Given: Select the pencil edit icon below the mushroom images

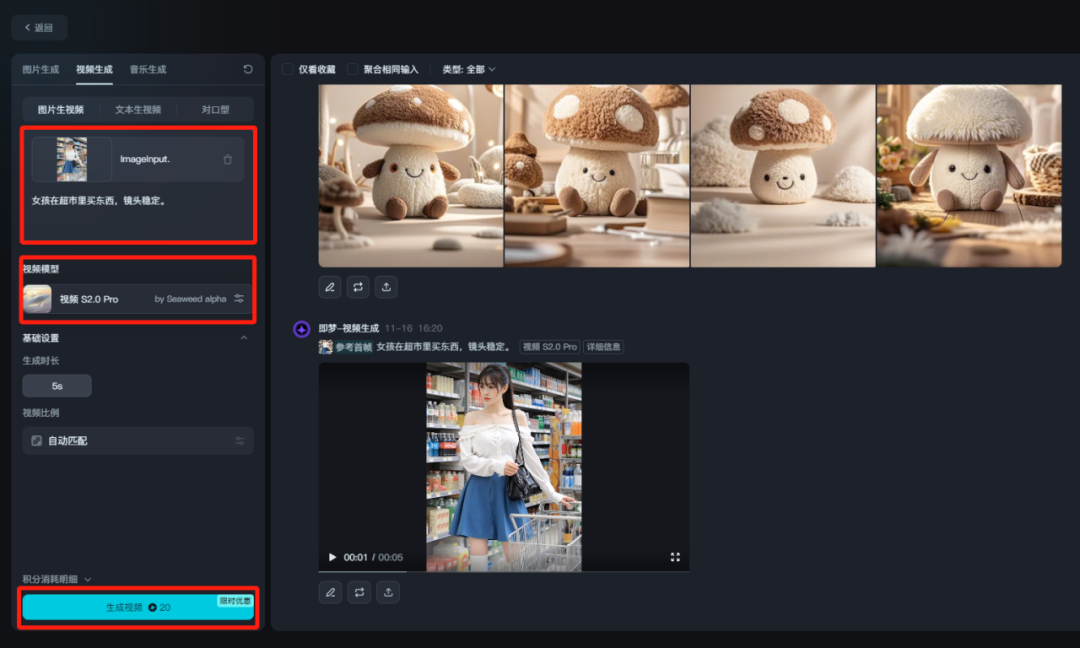Looking at the screenshot, I should (x=330, y=287).
